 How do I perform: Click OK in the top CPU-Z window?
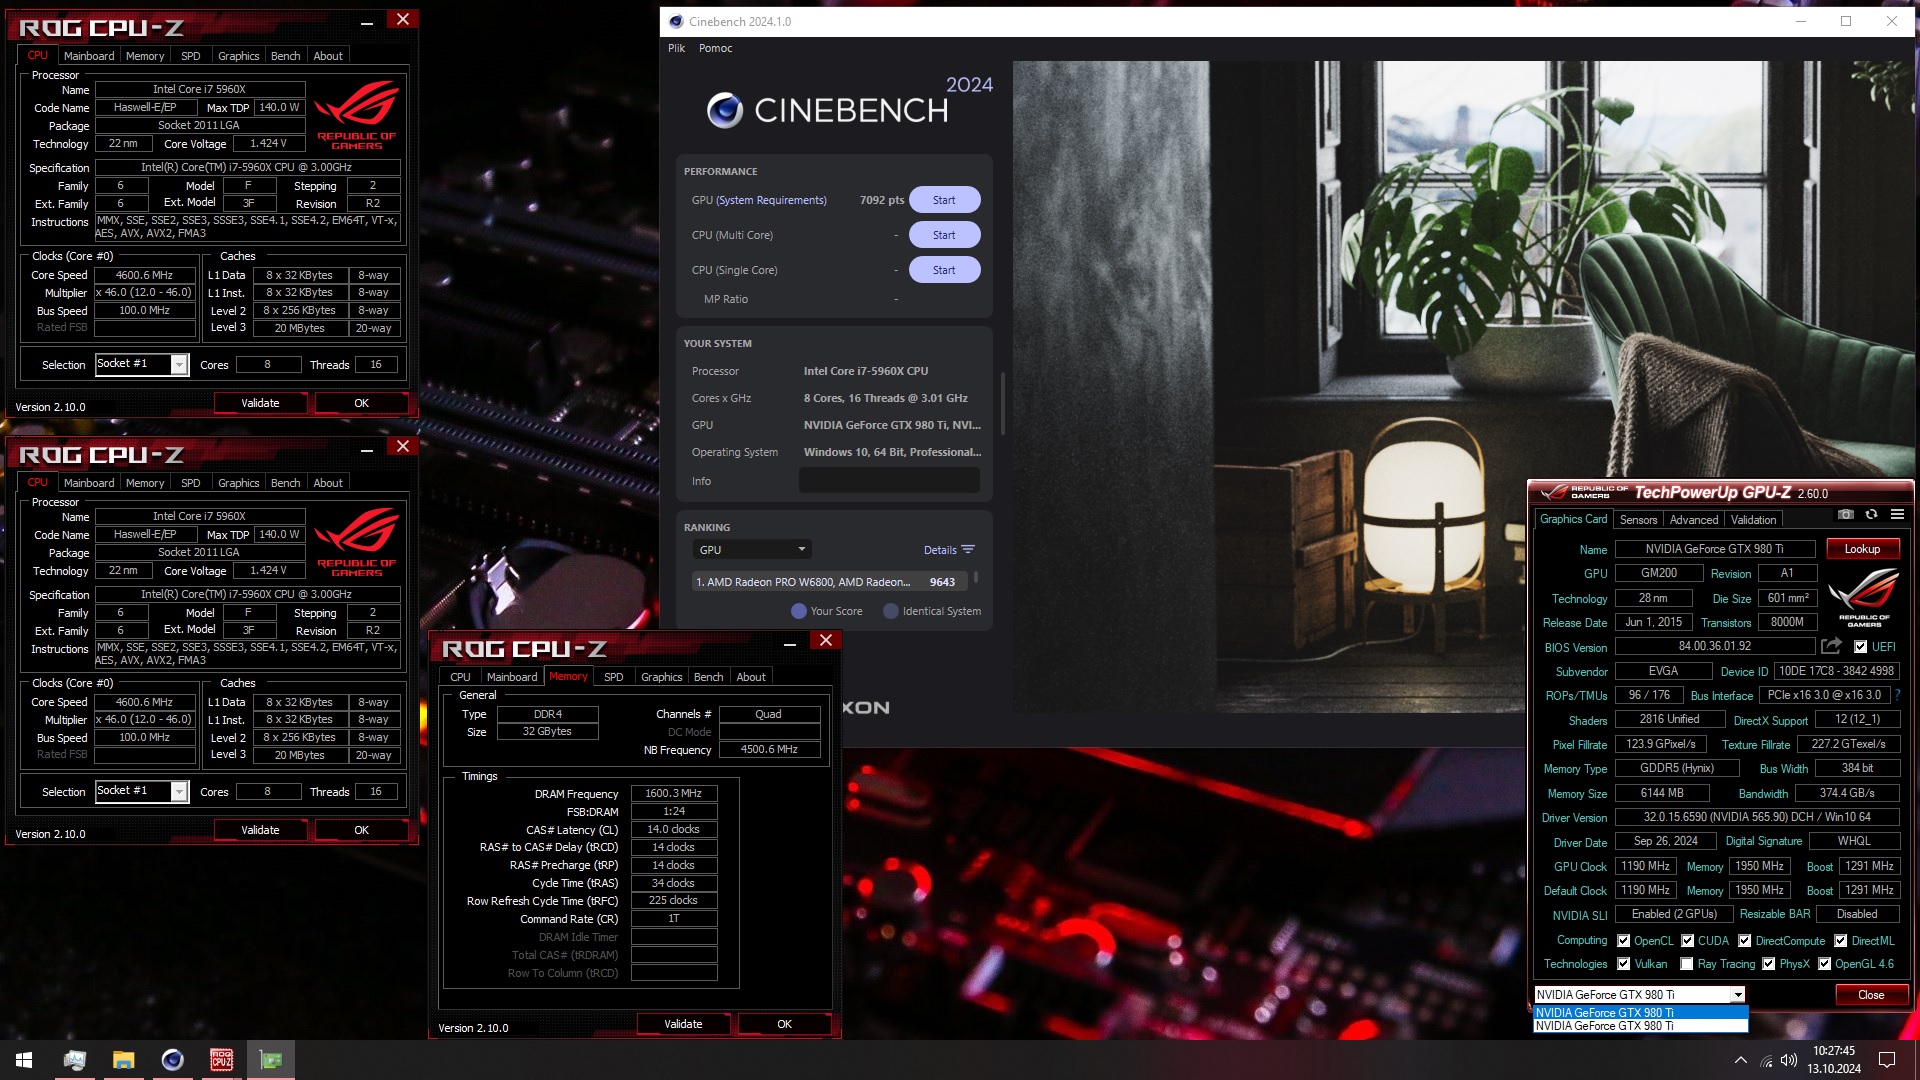[x=361, y=403]
